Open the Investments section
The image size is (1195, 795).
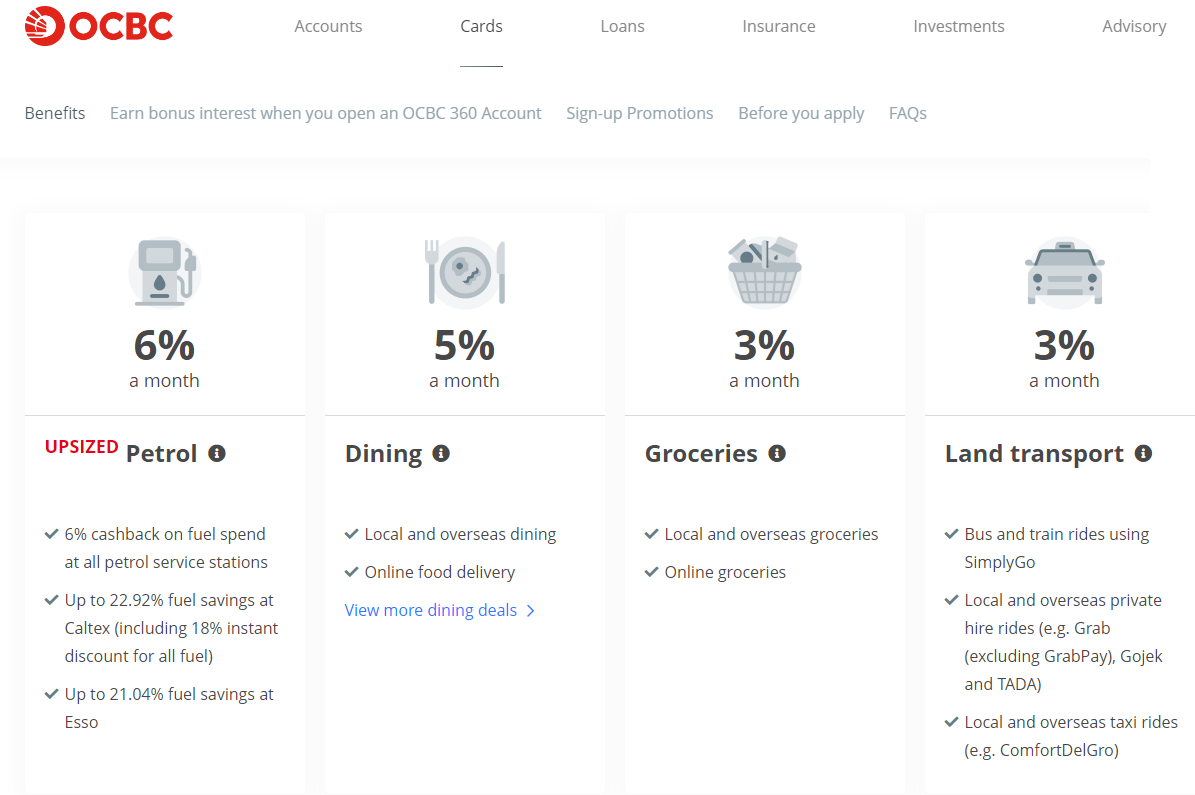[958, 26]
